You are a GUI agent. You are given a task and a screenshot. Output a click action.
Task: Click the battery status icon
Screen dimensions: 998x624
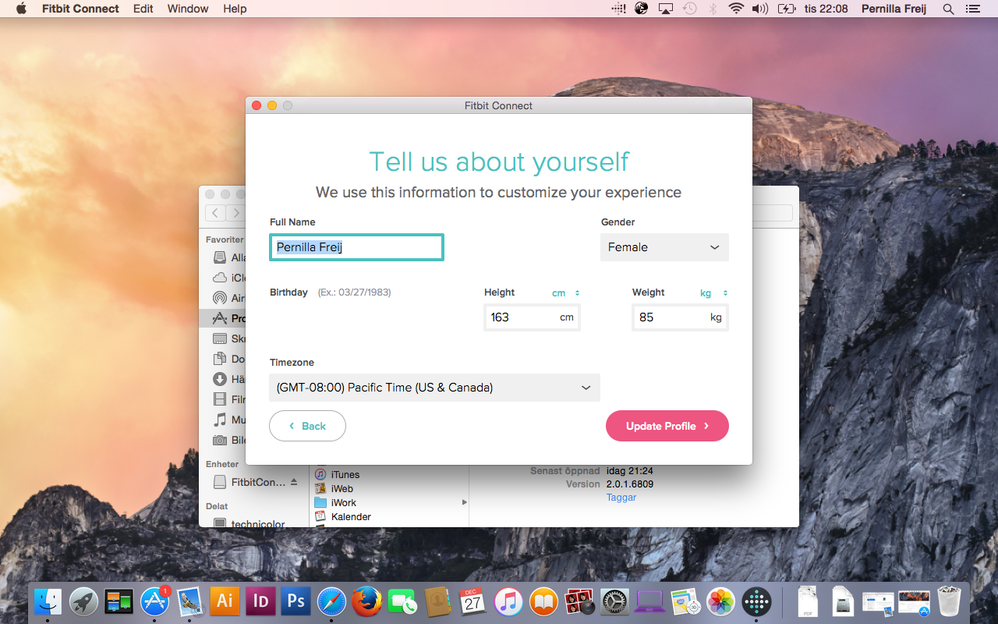pos(786,9)
